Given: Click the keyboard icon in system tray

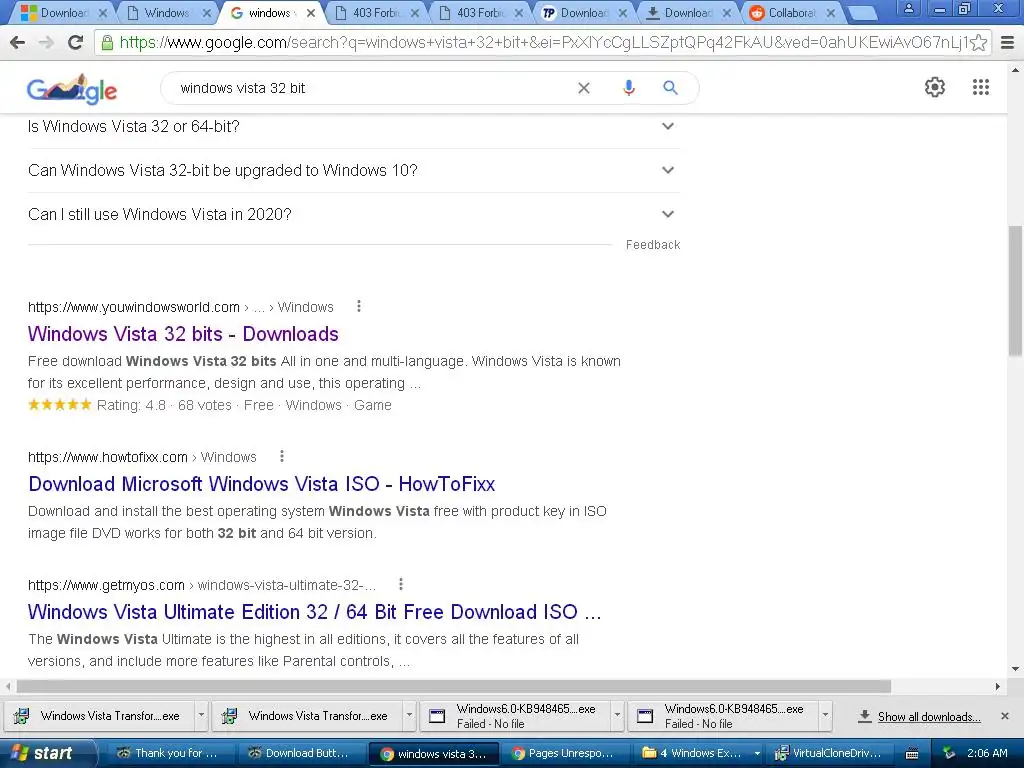Looking at the screenshot, I should (x=912, y=754).
